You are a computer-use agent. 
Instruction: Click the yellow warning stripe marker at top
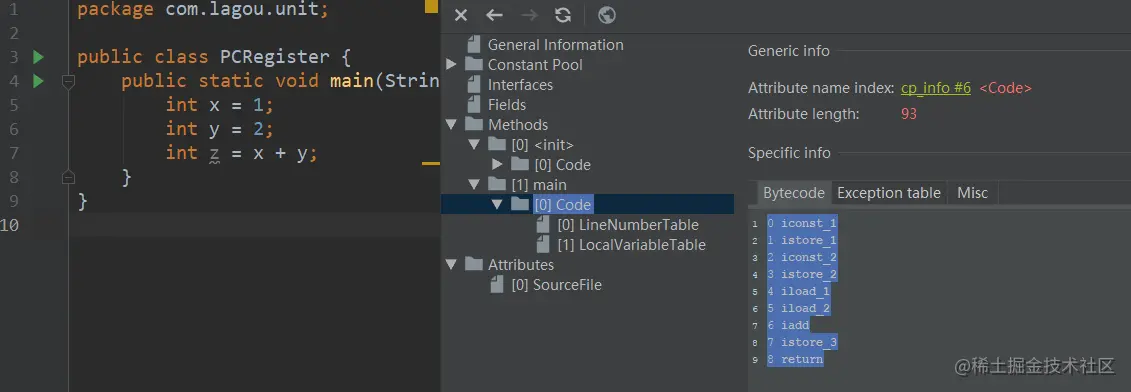(x=431, y=6)
